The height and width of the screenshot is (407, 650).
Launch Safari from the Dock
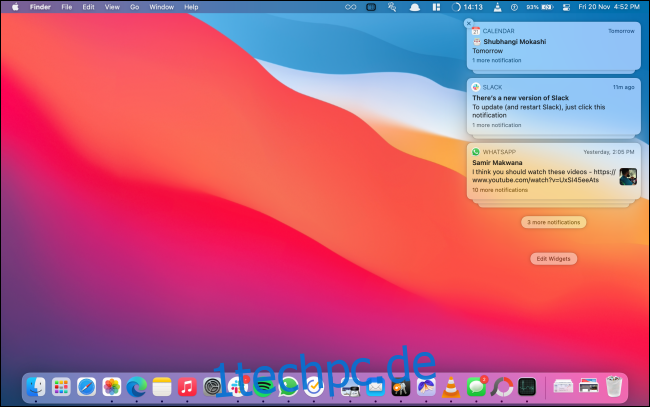tap(86, 387)
